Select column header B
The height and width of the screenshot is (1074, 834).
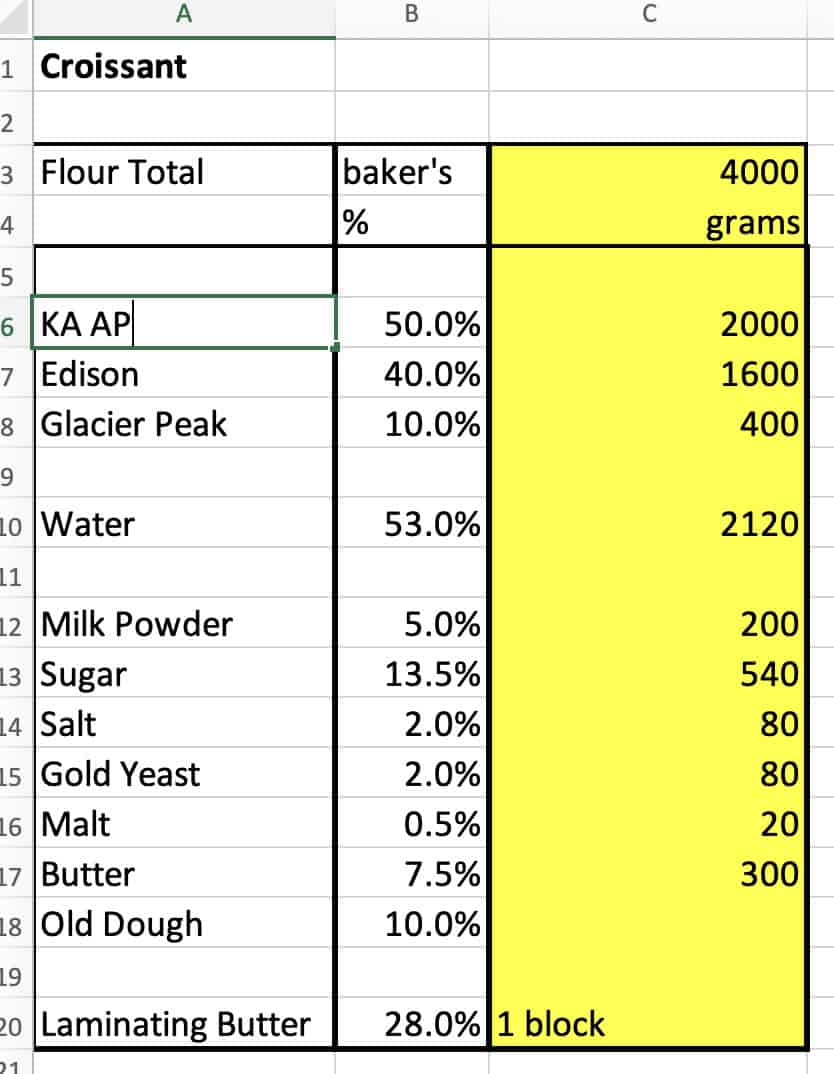[x=409, y=14]
